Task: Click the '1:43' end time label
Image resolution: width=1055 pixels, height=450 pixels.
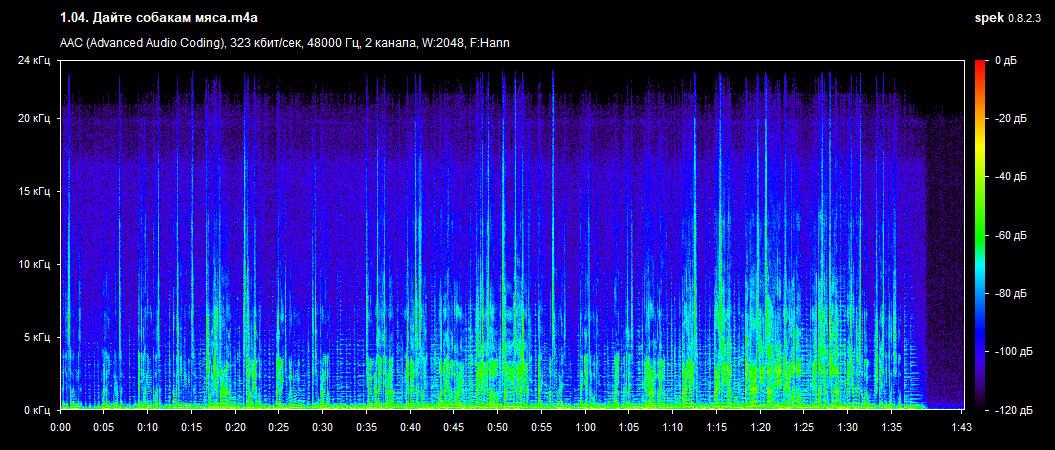Action: click(963, 426)
